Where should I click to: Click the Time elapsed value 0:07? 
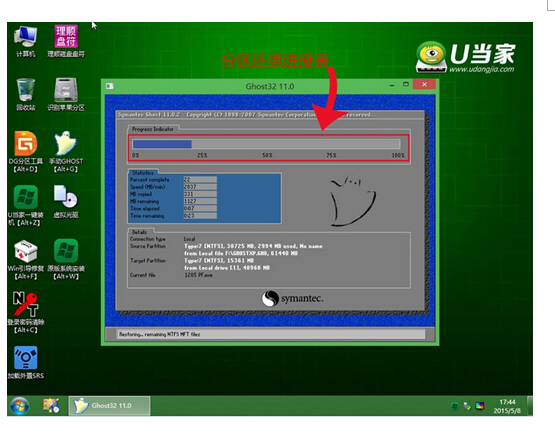click(200, 208)
